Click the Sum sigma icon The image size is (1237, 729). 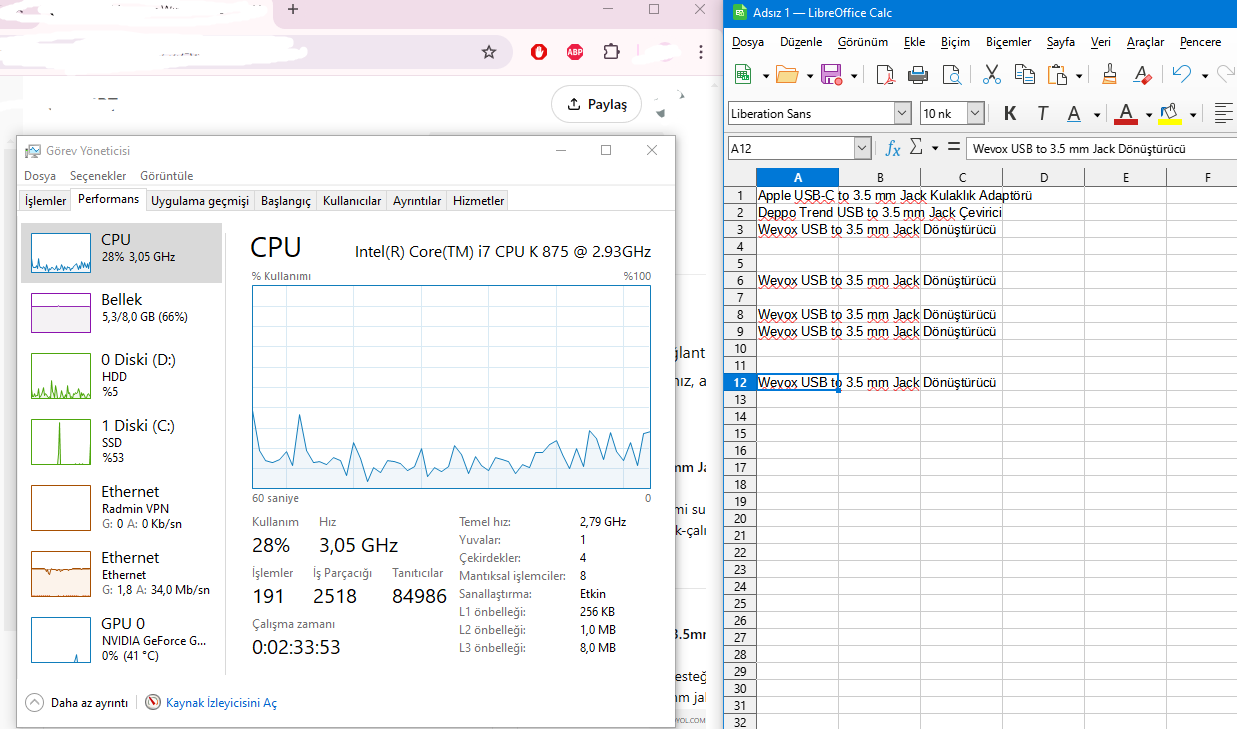(916, 148)
